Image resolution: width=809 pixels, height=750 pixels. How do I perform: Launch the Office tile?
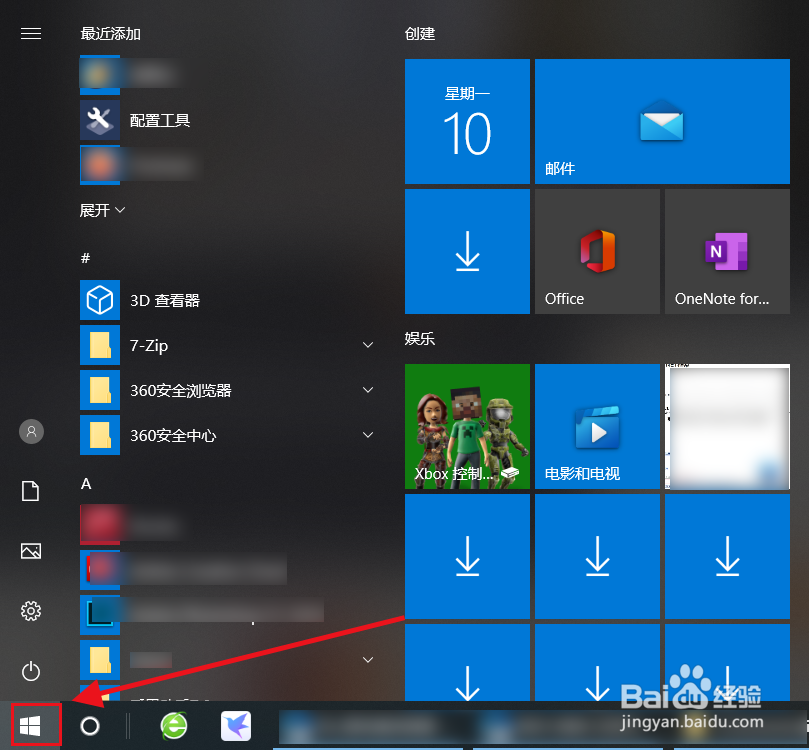[x=597, y=251]
